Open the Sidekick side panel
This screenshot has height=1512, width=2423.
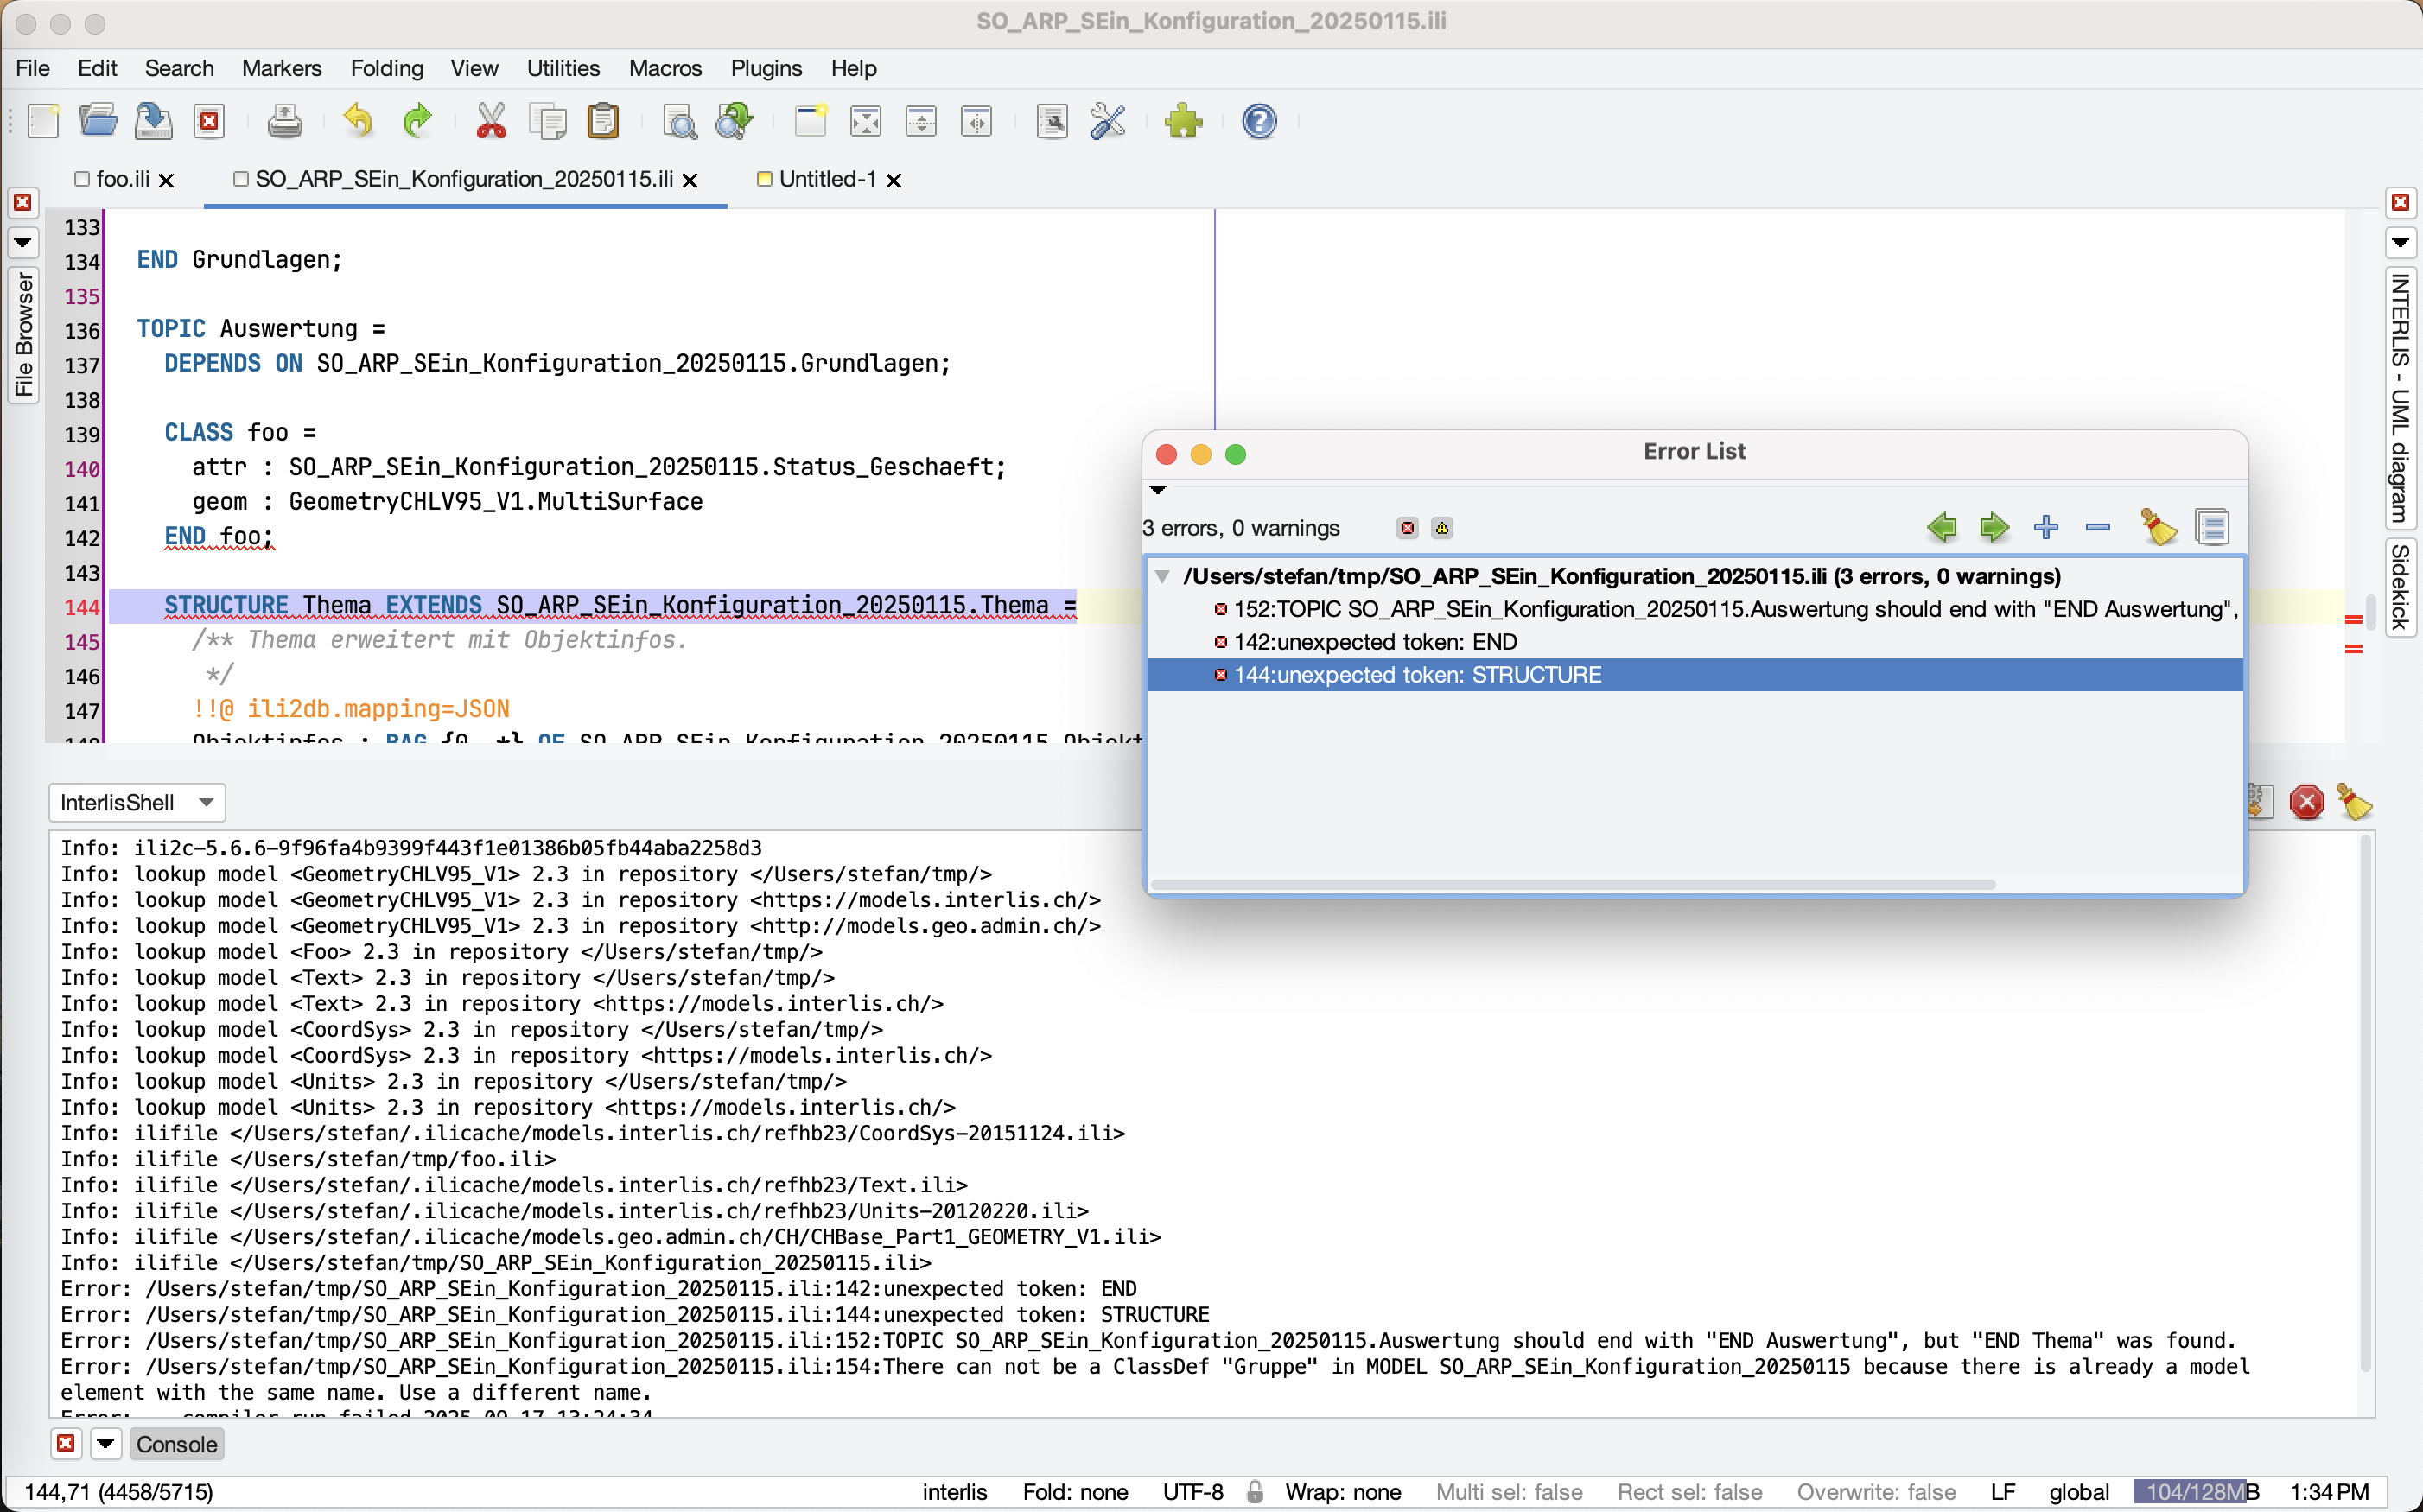click(2400, 586)
